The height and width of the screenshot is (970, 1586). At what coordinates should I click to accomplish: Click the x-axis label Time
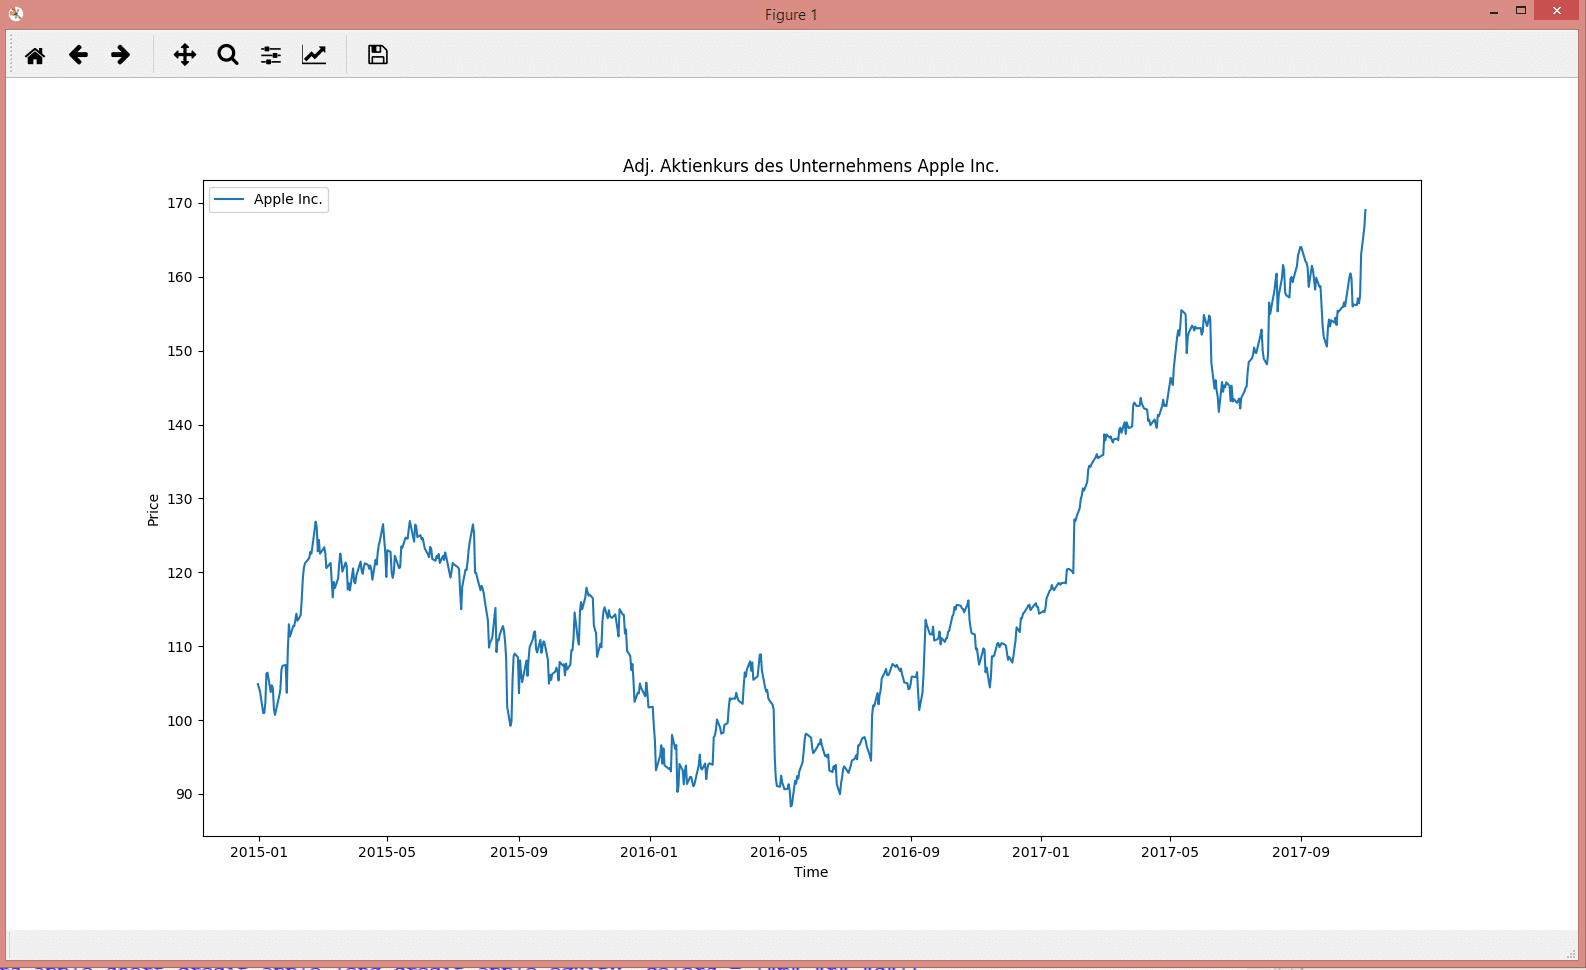[811, 872]
